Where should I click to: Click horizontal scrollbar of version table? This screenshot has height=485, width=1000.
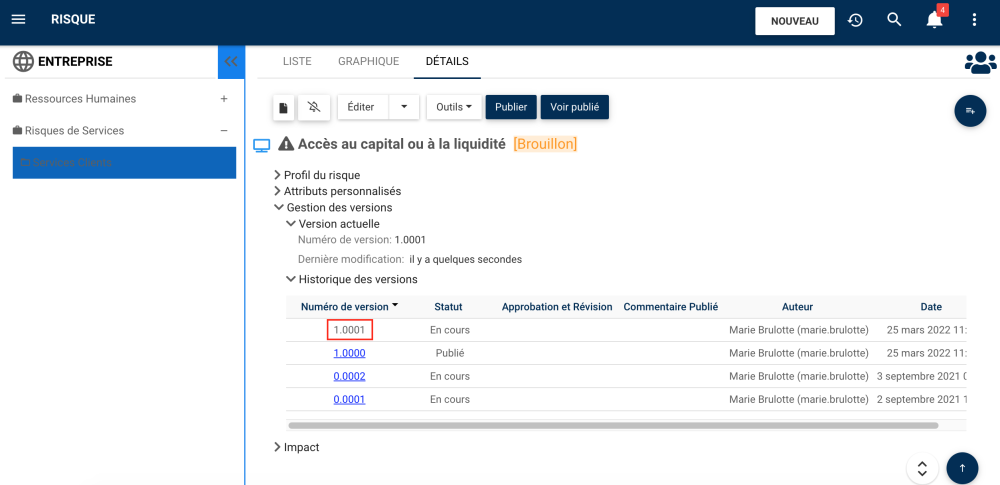pos(613,425)
